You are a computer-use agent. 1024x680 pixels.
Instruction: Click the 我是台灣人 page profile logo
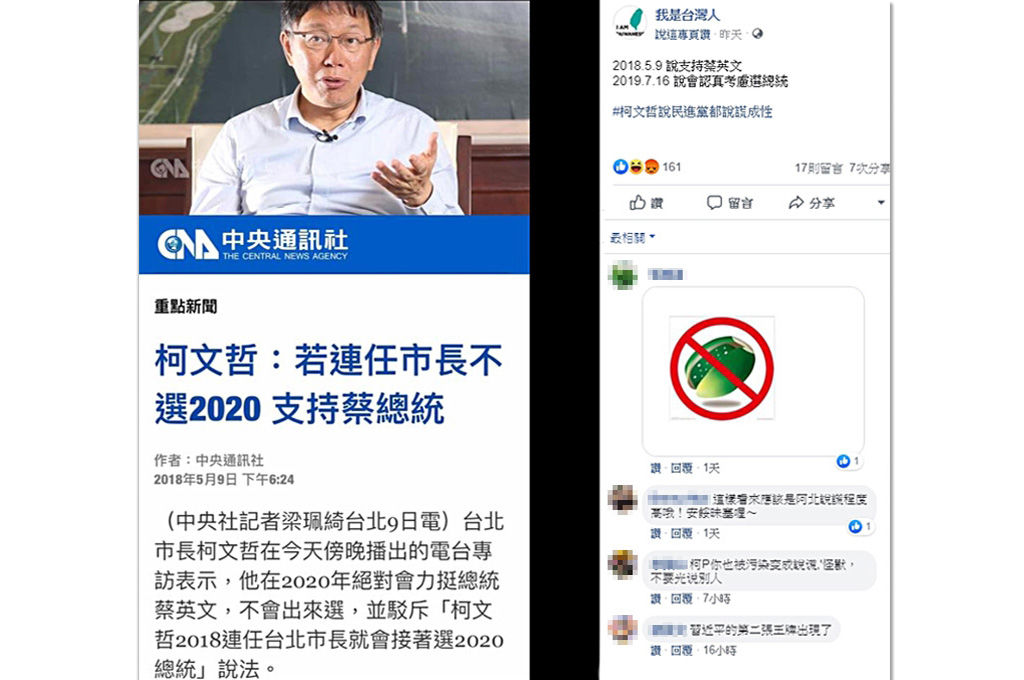click(x=630, y=23)
